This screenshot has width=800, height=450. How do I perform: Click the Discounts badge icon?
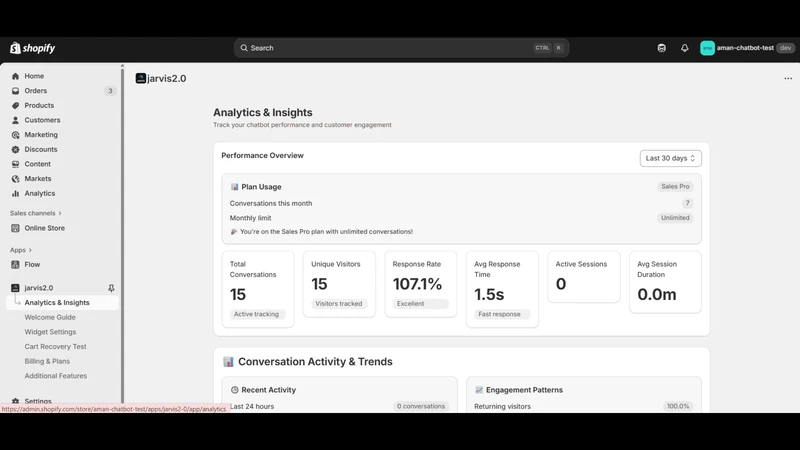point(15,149)
